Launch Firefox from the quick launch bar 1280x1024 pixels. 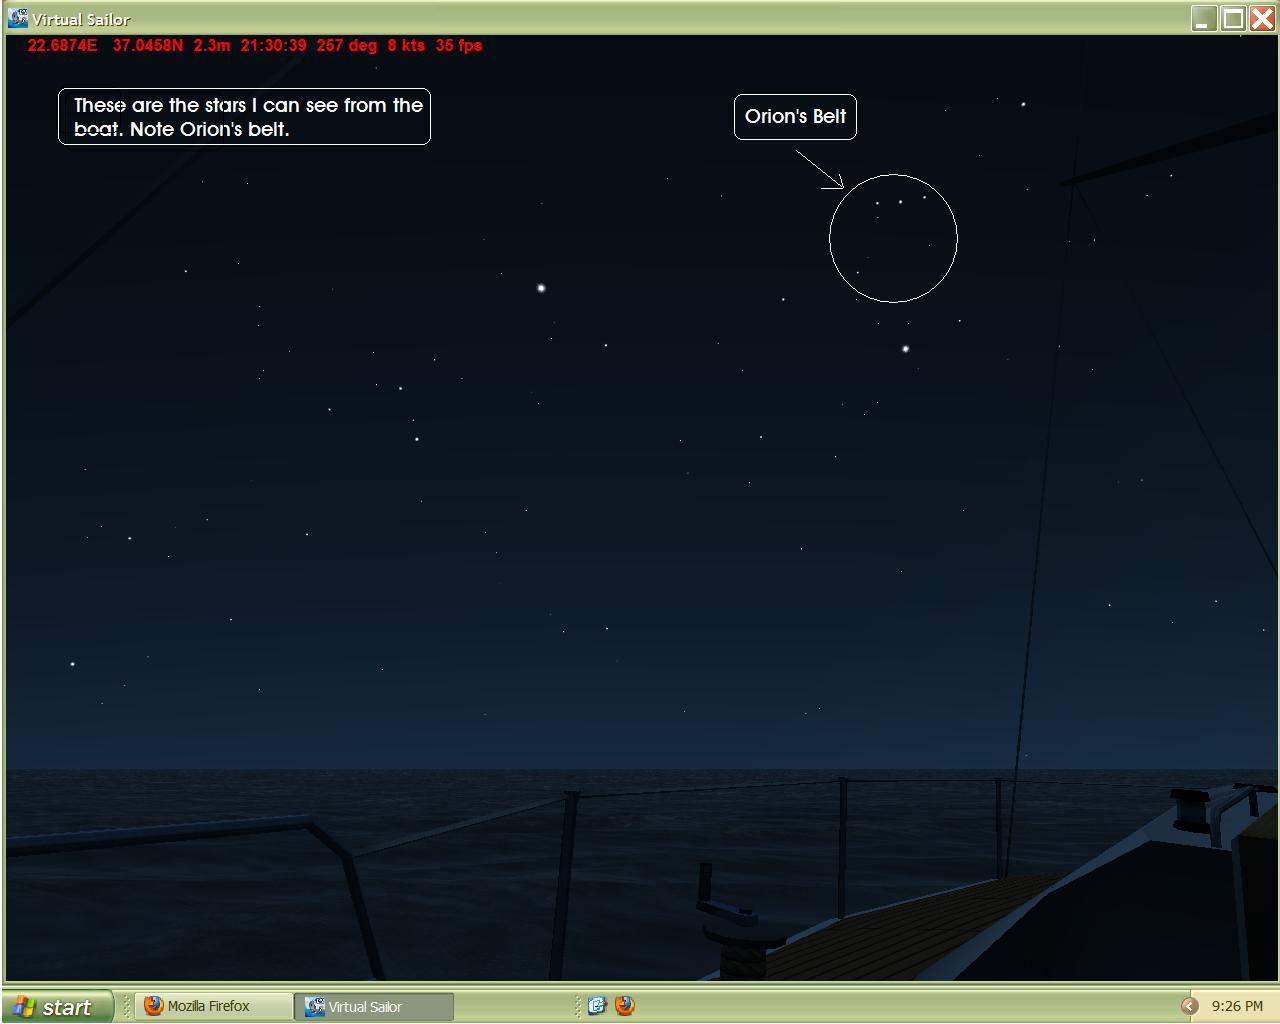[x=625, y=1006]
